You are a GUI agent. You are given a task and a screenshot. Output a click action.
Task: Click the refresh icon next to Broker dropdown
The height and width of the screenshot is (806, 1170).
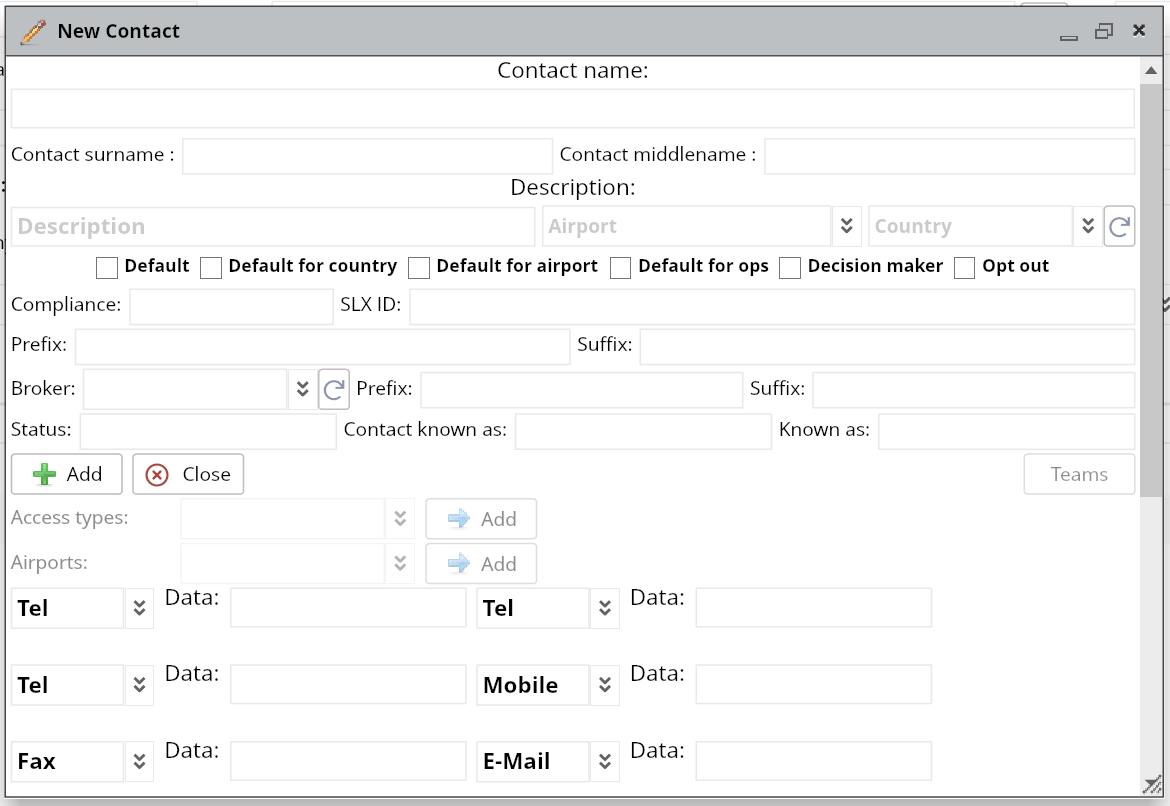click(333, 390)
